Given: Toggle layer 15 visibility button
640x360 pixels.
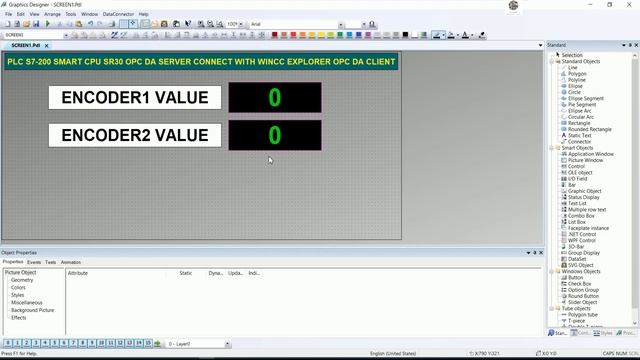Looking at the screenshot, I should [148, 344].
